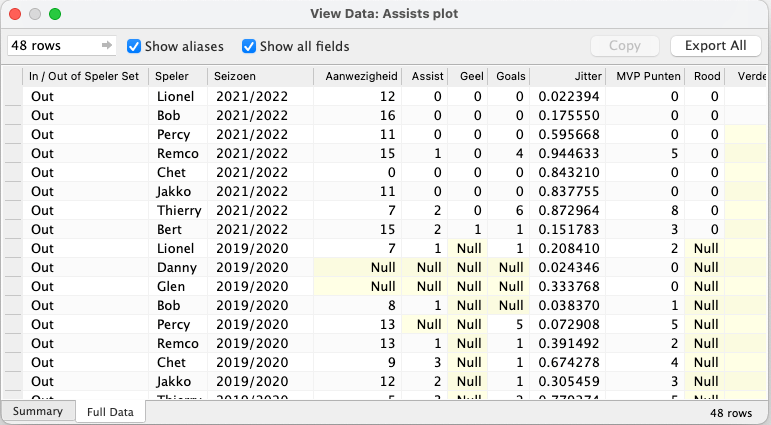Image resolution: width=771 pixels, height=425 pixels.
Task: Click the Rood column header
Action: pyautogui.click(x=706, y=76)
